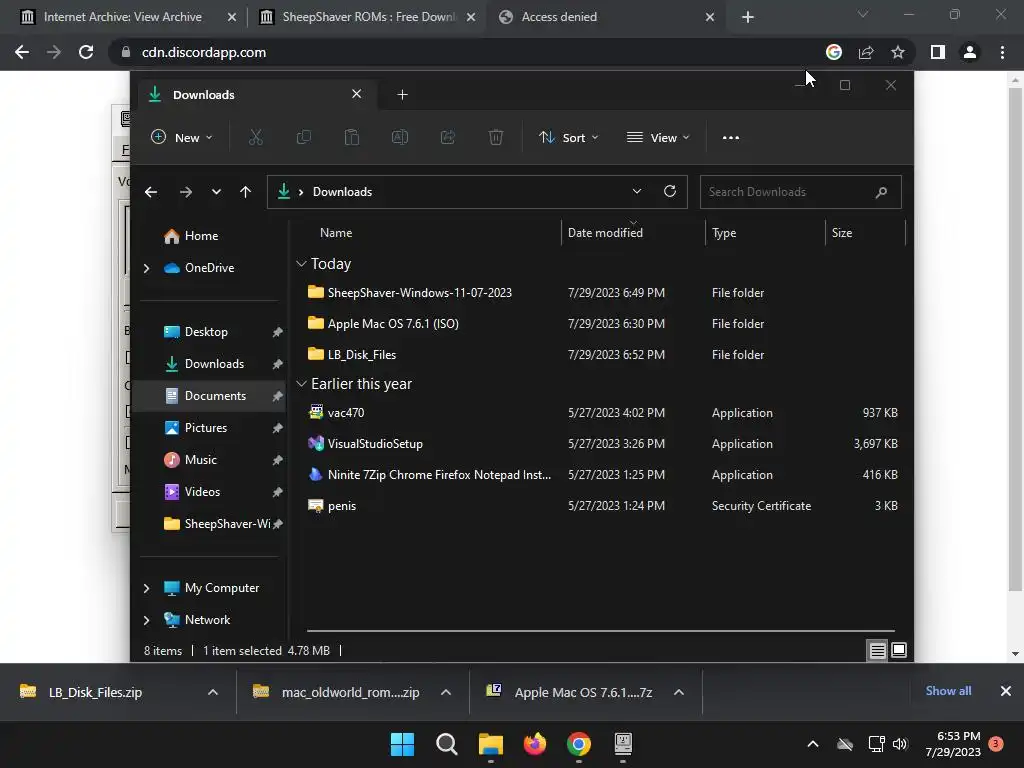Click the Google icon in address bar
Image resolution: width=1024 pixels, height=768 pixels.
point(834,52)
